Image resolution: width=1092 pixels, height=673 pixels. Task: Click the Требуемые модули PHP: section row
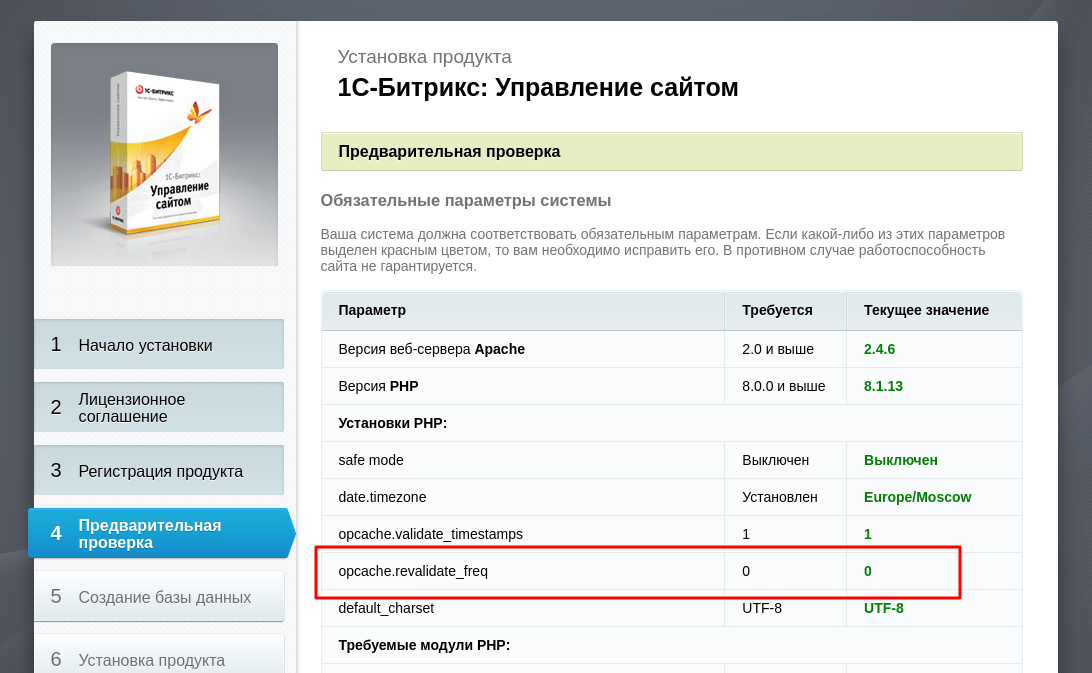click(671, 645)
